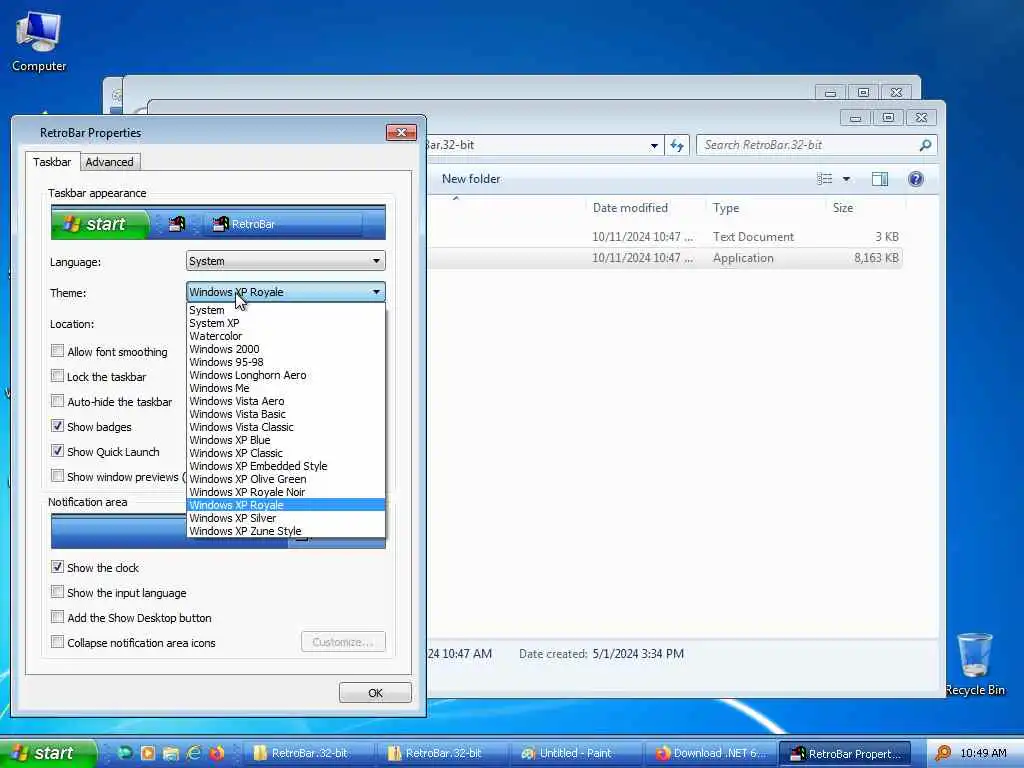Switch to the second RetroBar.32-bit zipped-folder taskbar button

442,754
